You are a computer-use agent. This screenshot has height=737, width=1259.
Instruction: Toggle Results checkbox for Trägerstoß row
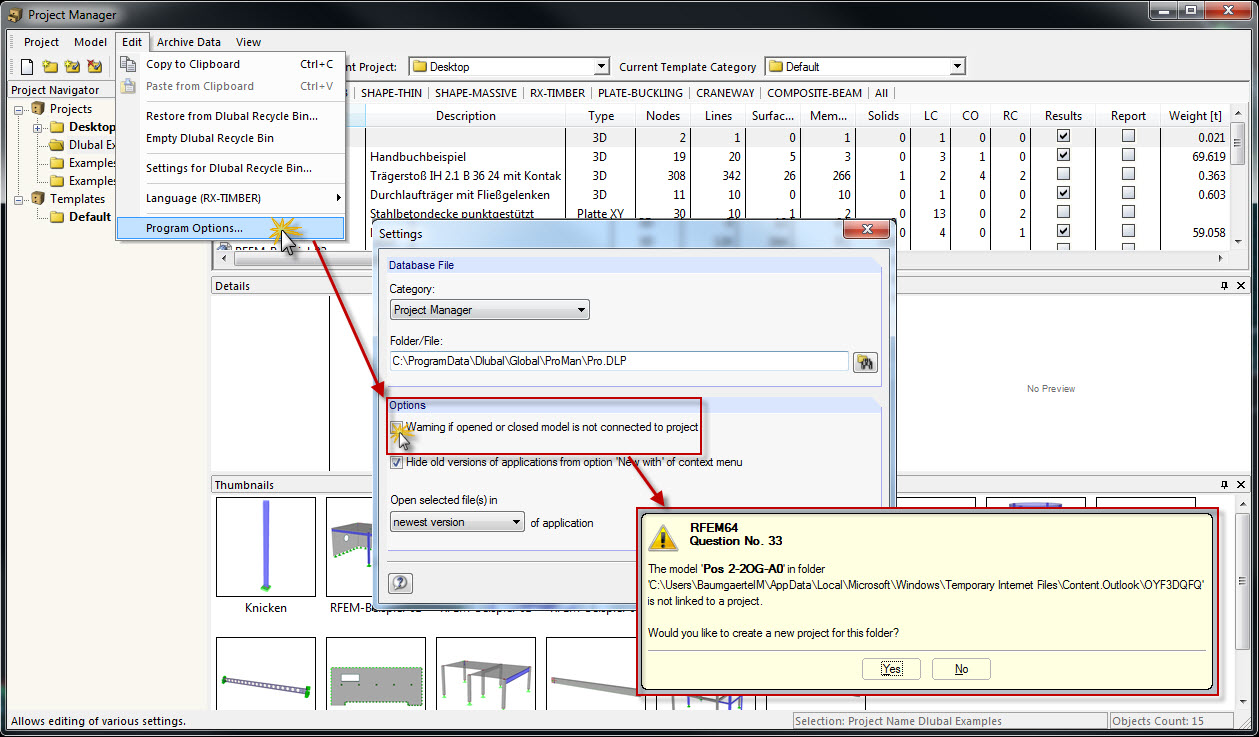pyautogui.click(x=1063, y=175)
